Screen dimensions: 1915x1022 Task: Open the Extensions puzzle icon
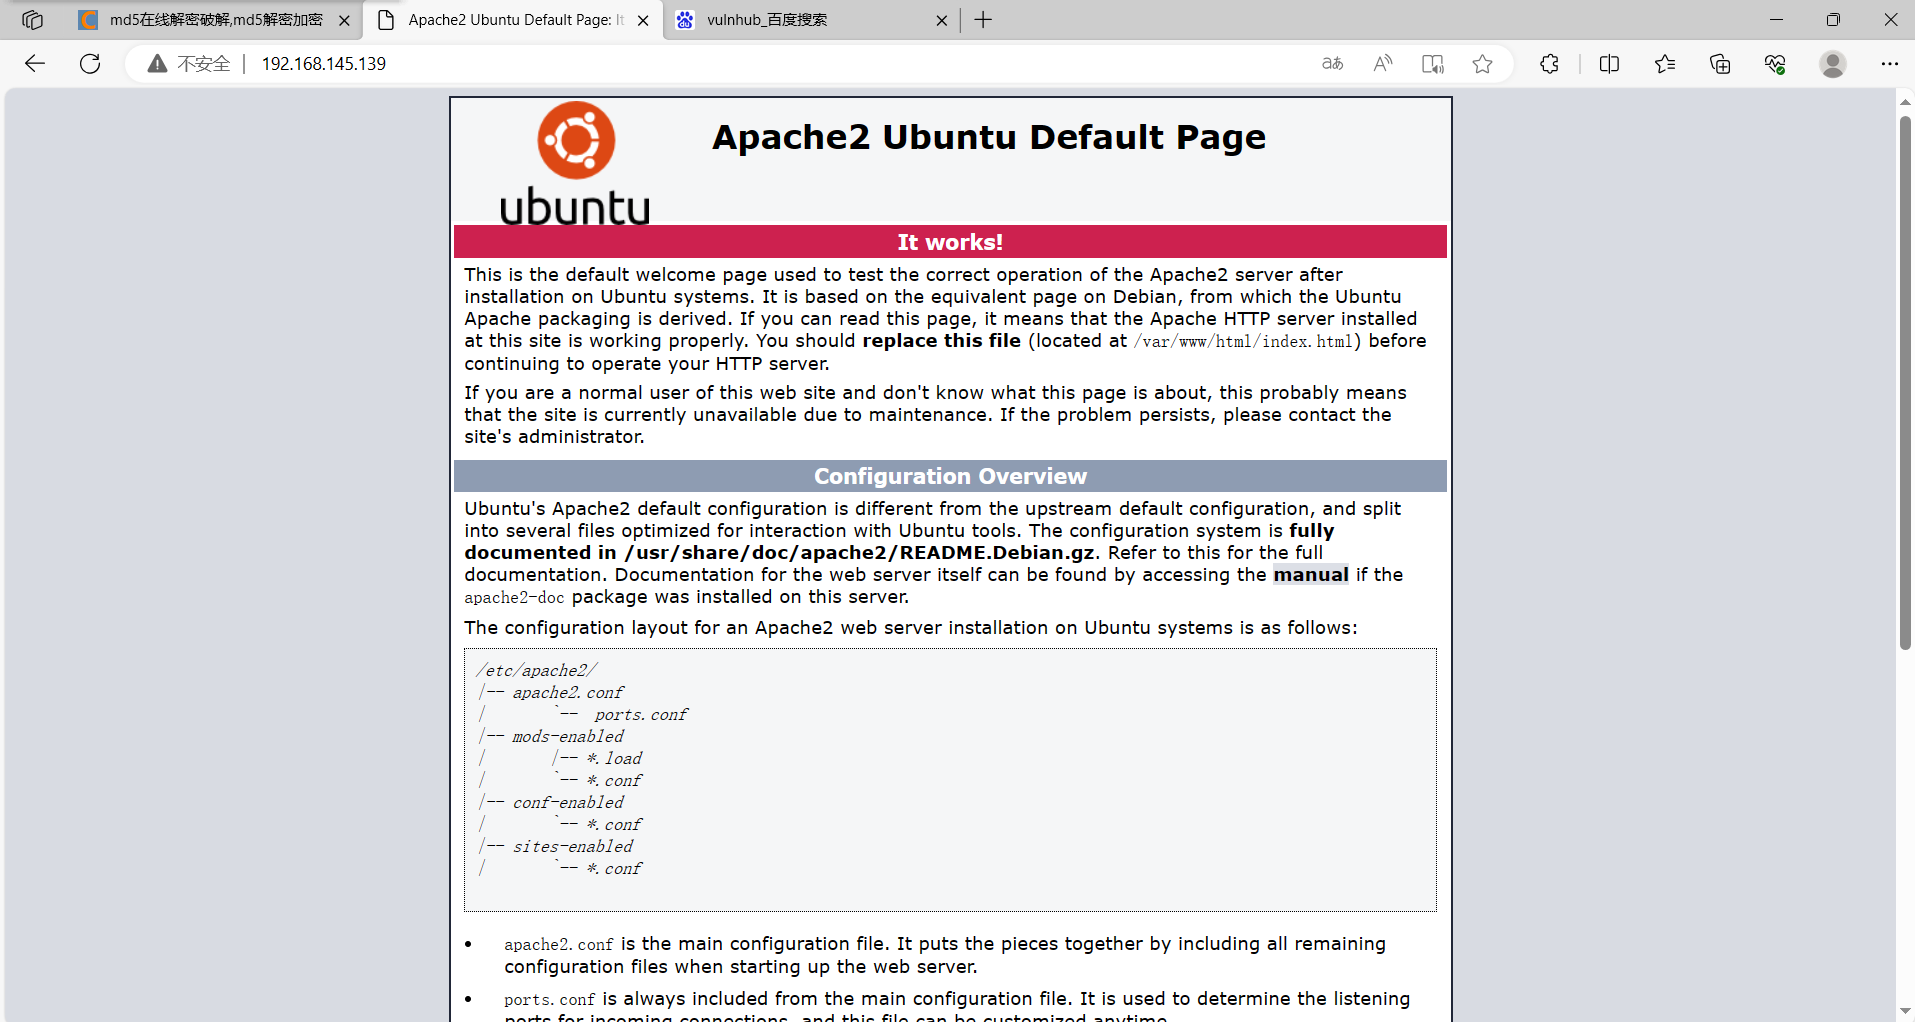[x=1549, y=64]
